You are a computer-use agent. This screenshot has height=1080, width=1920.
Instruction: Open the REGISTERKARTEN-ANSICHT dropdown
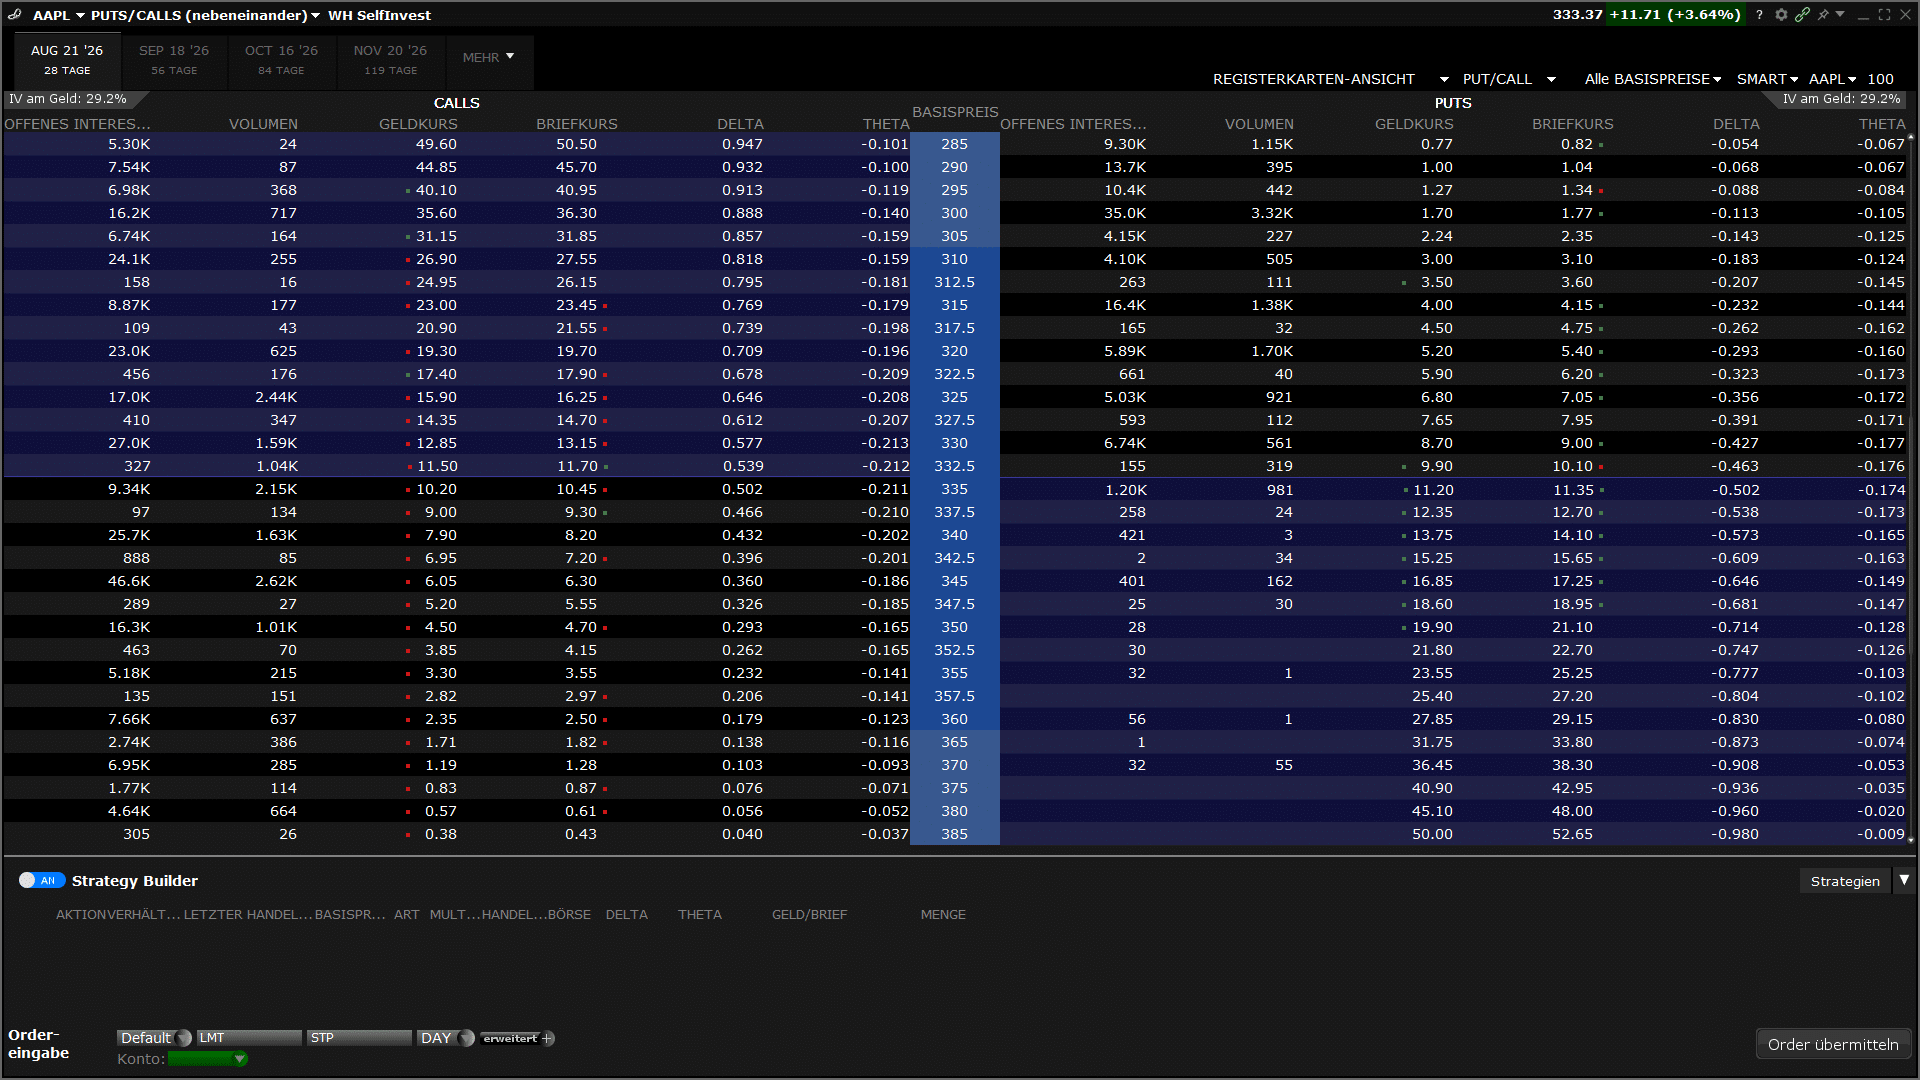point(1330,79)
